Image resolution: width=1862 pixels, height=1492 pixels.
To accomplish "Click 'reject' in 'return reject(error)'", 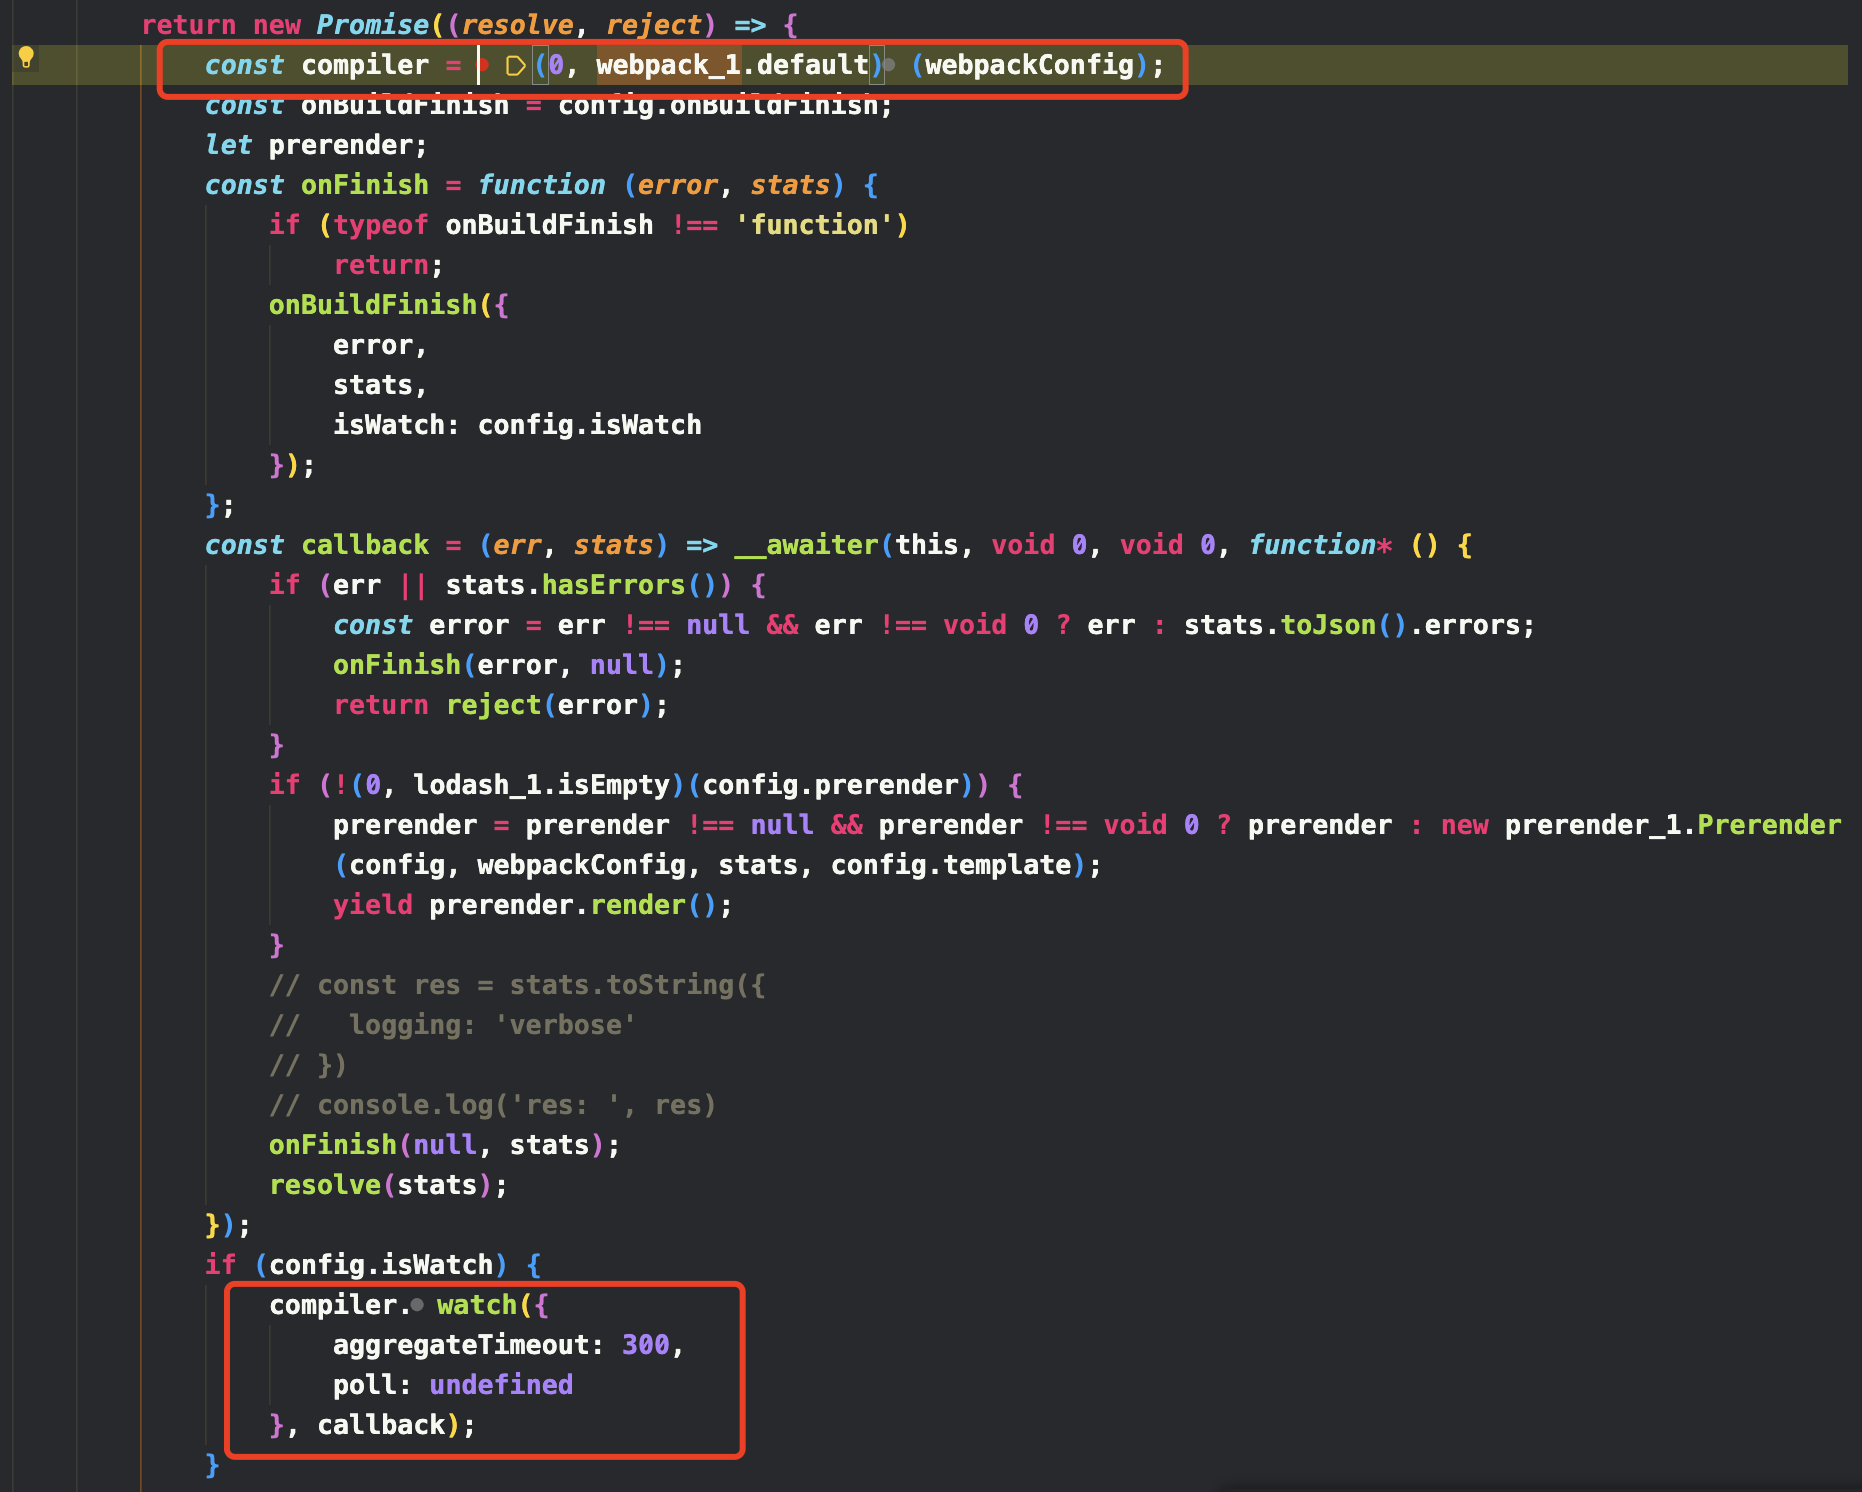I will pyautogui.click(x=493, y=705).
